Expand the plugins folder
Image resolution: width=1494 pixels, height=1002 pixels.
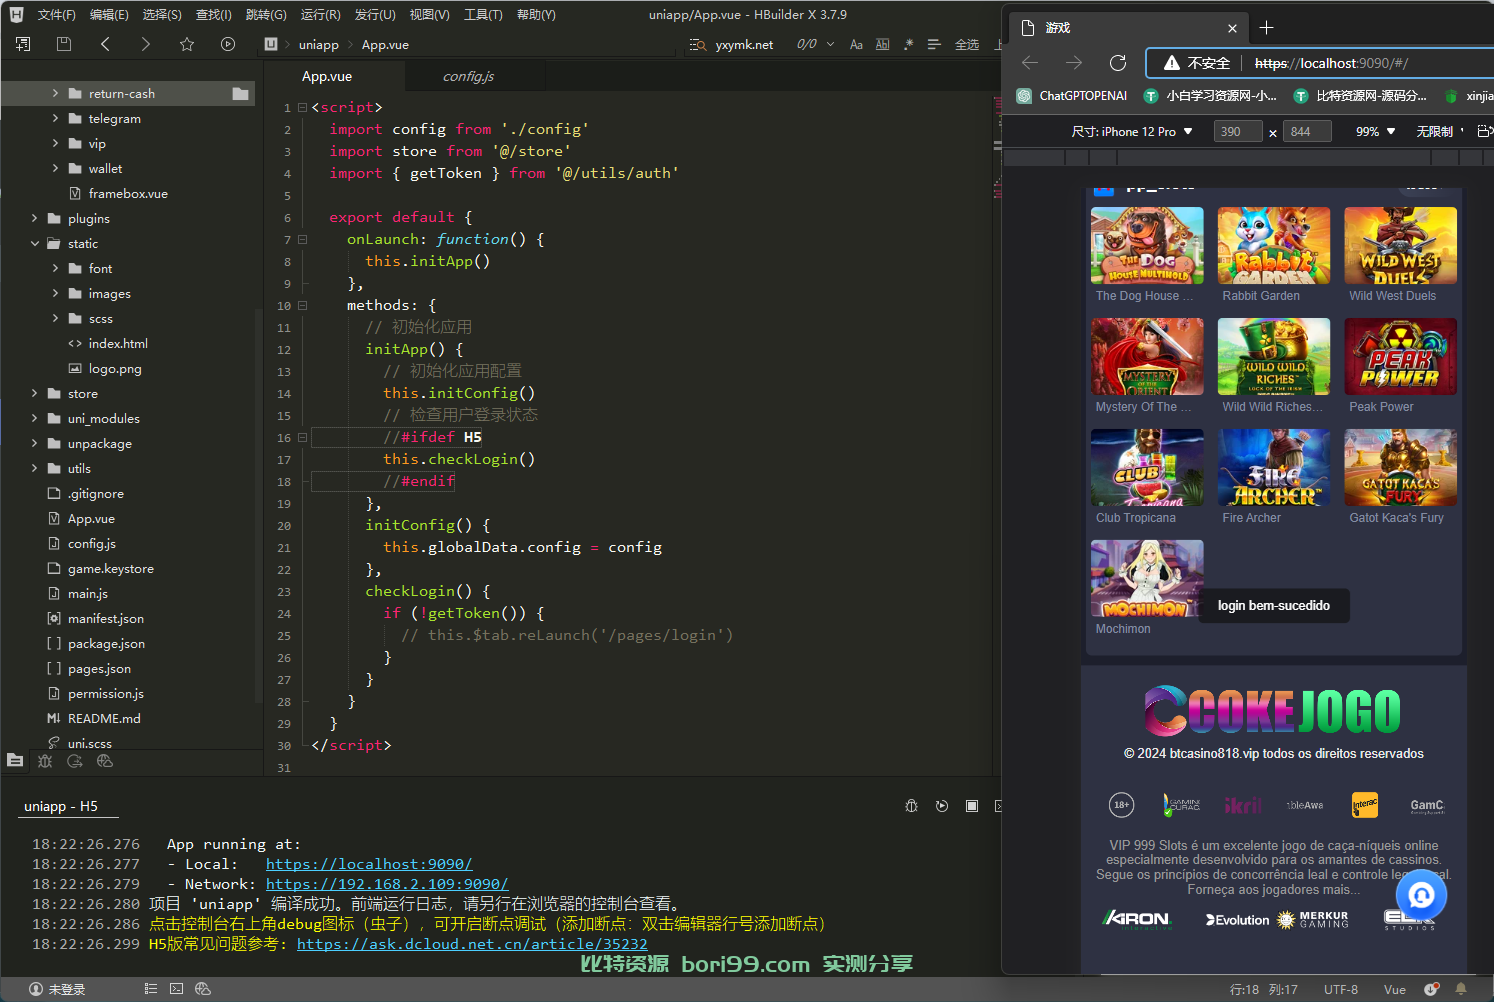pyautogui.click(x=35, y=218)
